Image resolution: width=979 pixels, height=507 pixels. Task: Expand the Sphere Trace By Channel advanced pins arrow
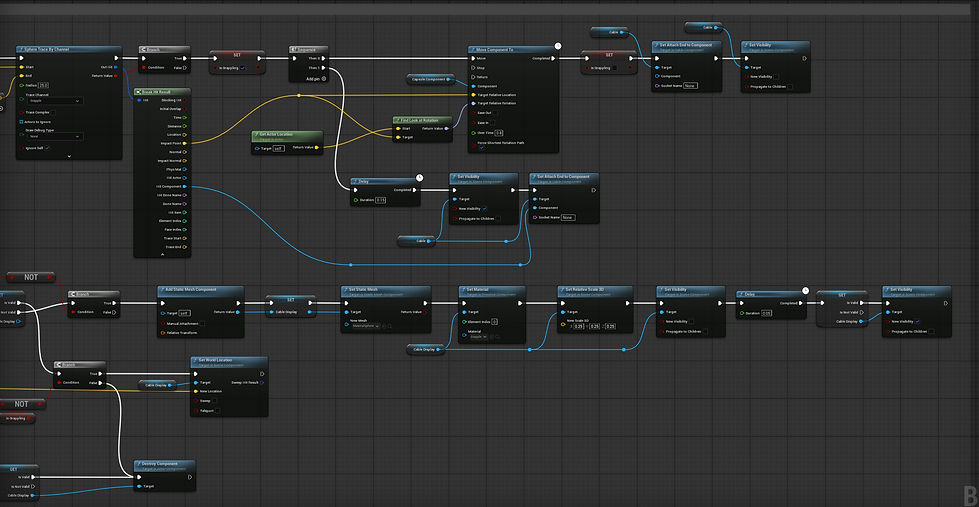(69, 155)
